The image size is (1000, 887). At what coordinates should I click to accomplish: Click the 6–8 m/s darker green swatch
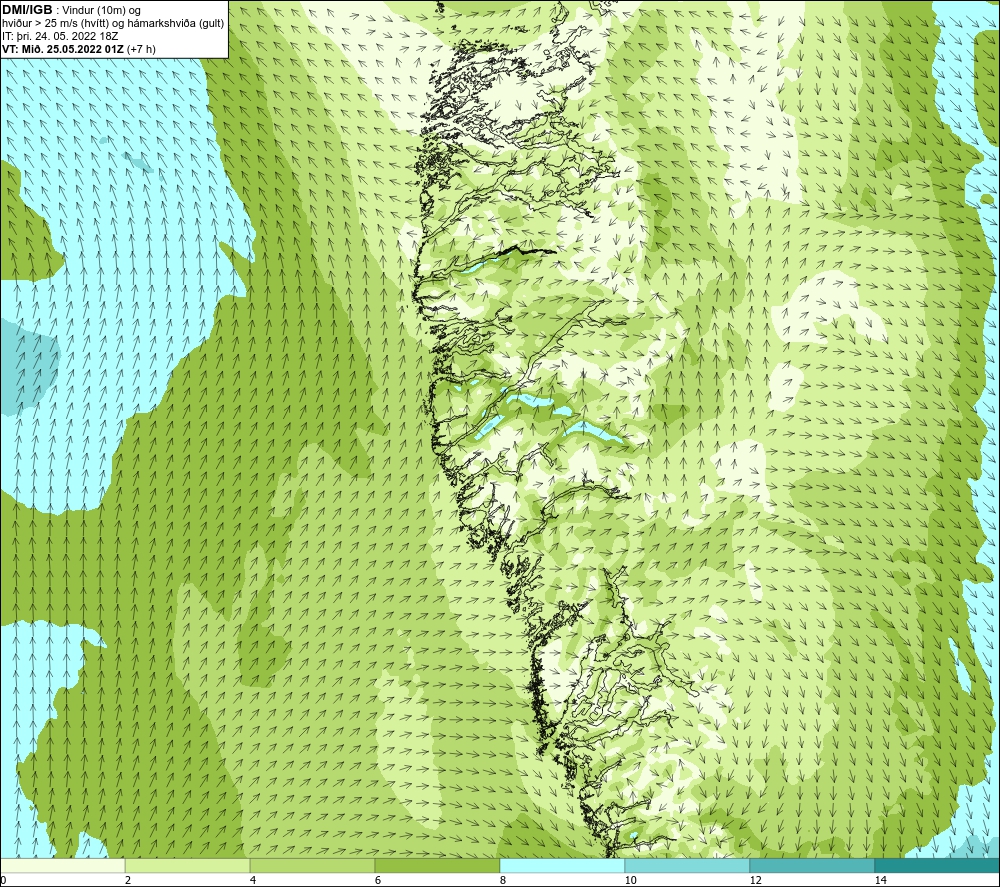(438, 865)
